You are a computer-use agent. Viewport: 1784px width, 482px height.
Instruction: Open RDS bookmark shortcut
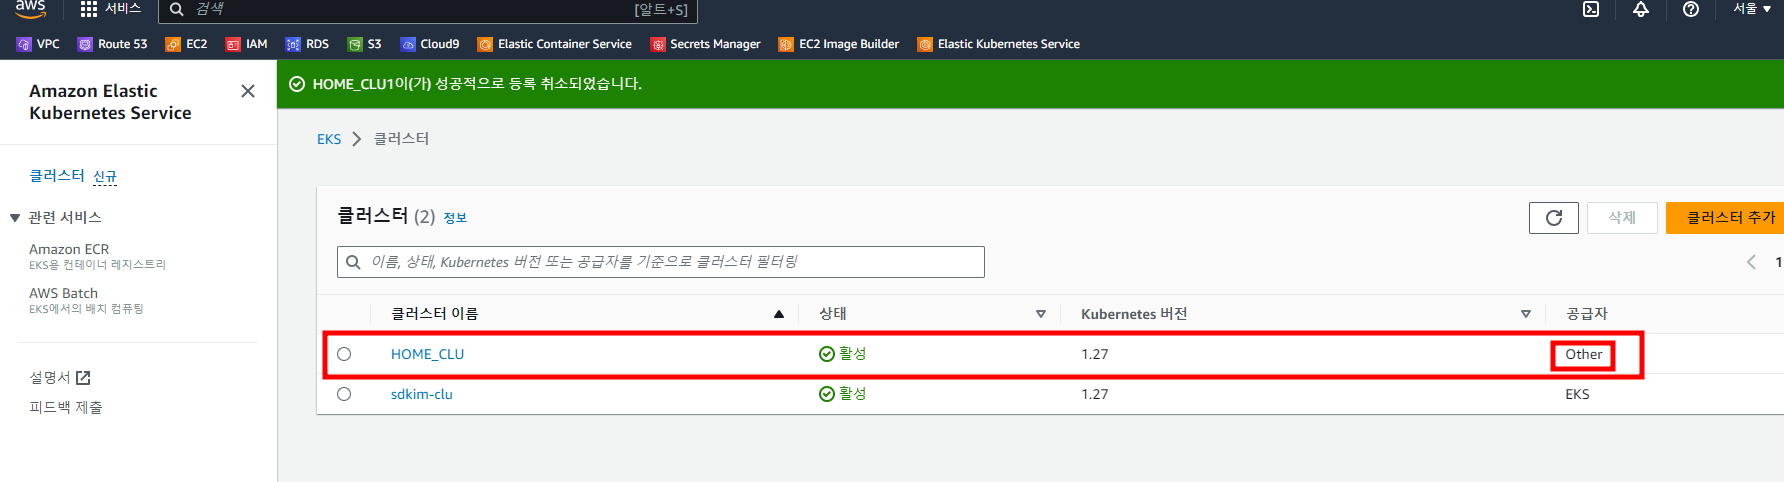[308, 44]
